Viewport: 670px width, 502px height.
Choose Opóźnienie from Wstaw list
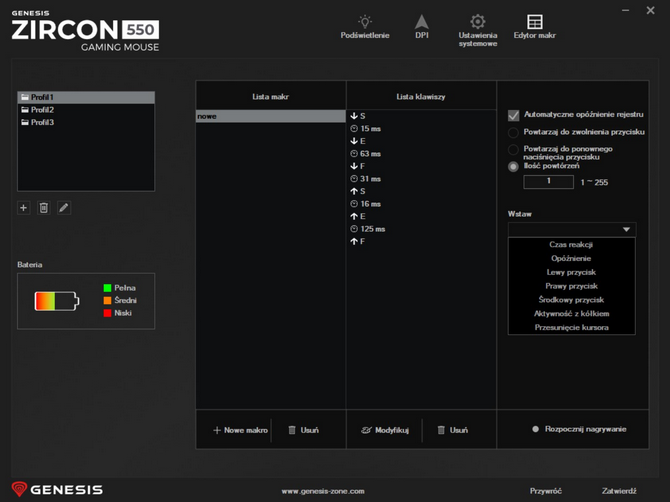571,258
